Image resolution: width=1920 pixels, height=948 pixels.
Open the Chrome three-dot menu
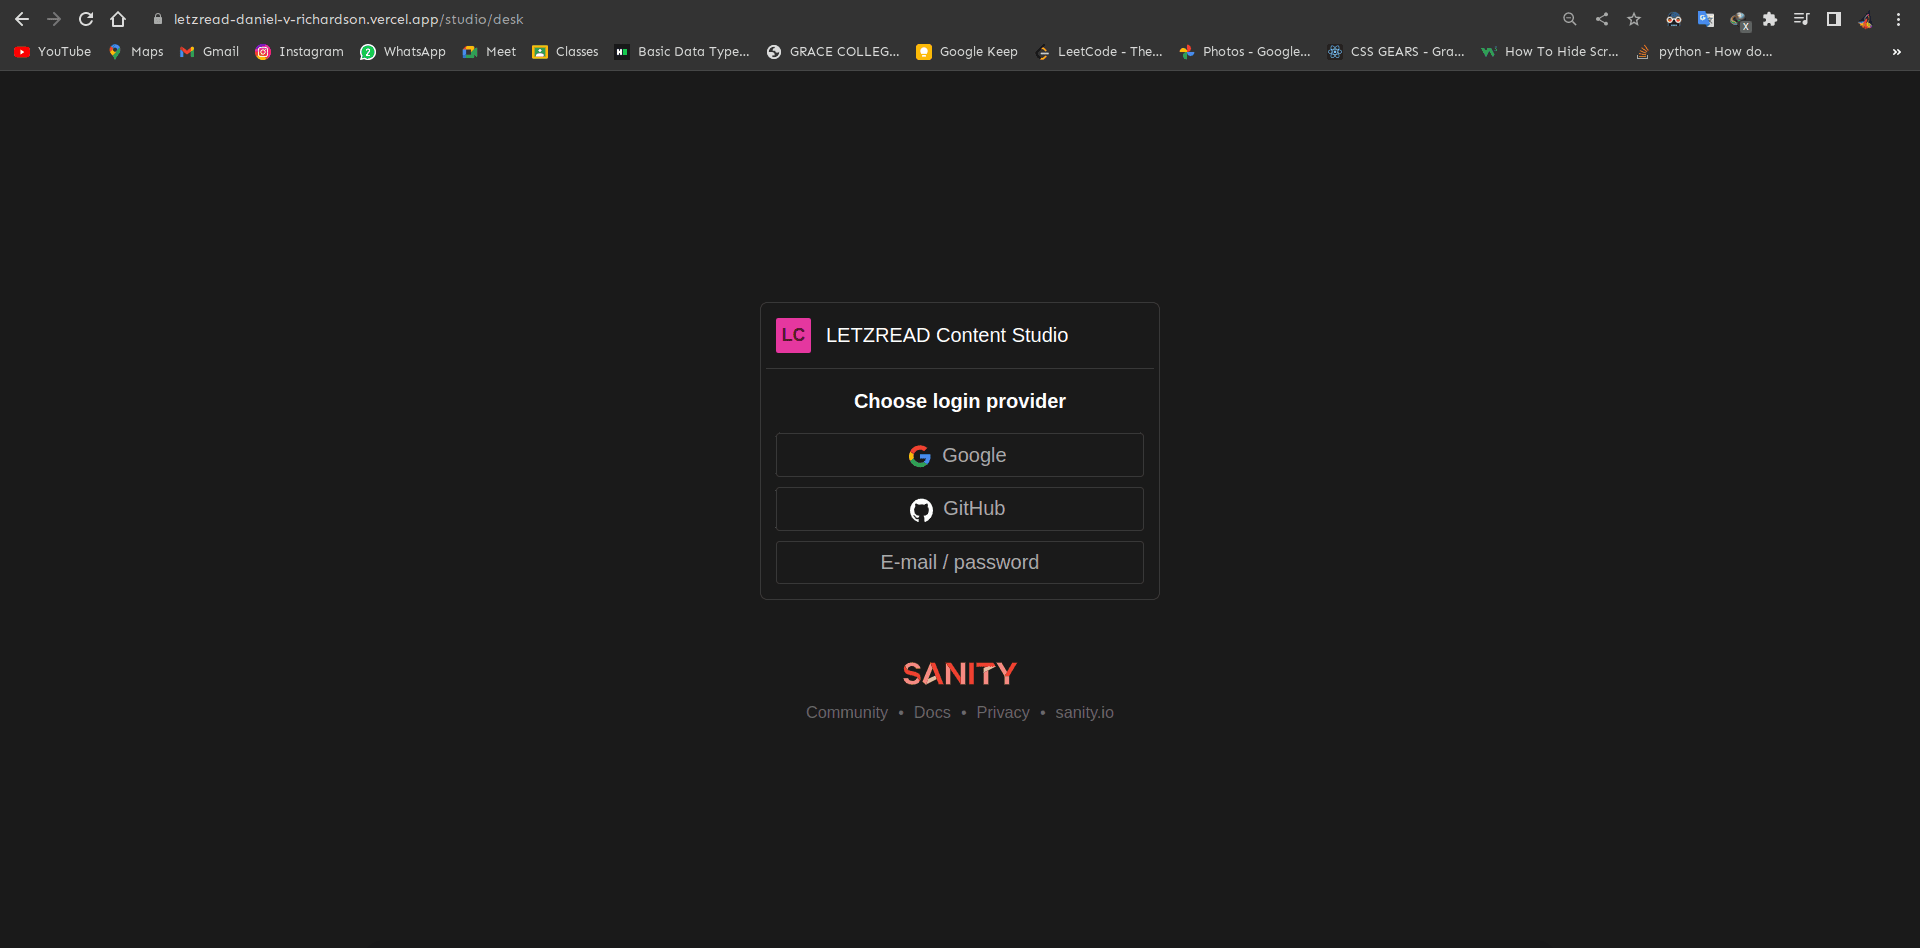pos(1898,19)
